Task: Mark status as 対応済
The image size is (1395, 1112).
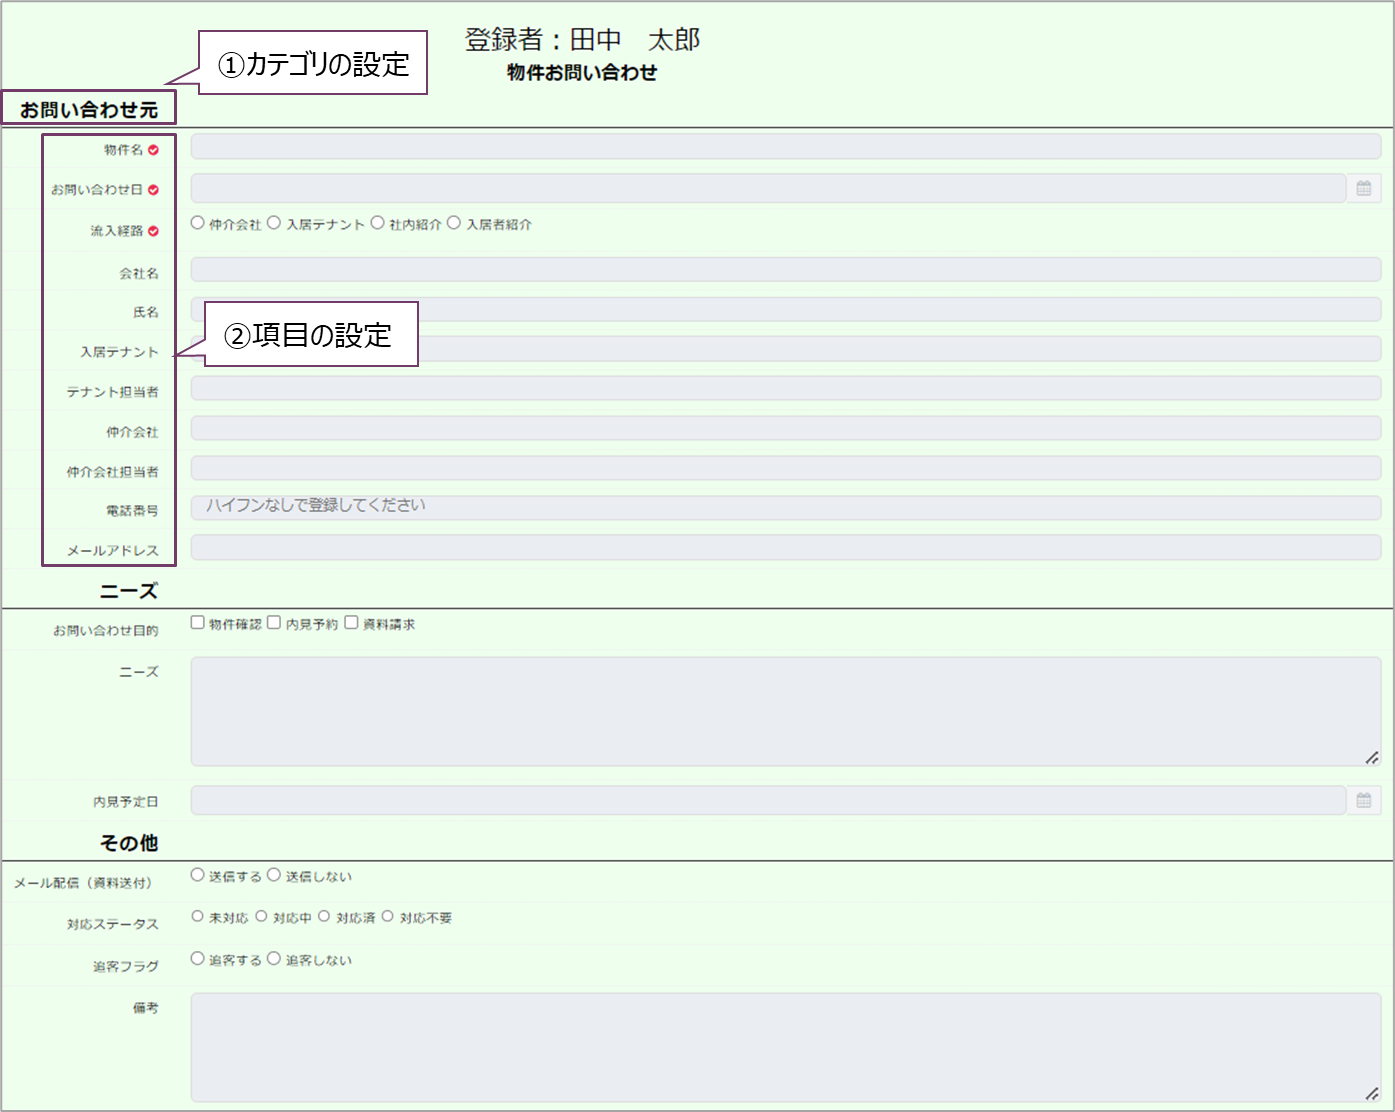Action: point(324,916)
